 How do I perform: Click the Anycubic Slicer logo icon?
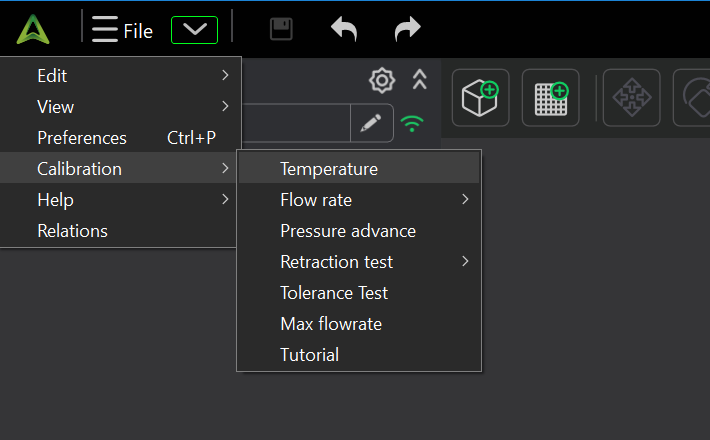pyautogui.click(x=34, y=30)
